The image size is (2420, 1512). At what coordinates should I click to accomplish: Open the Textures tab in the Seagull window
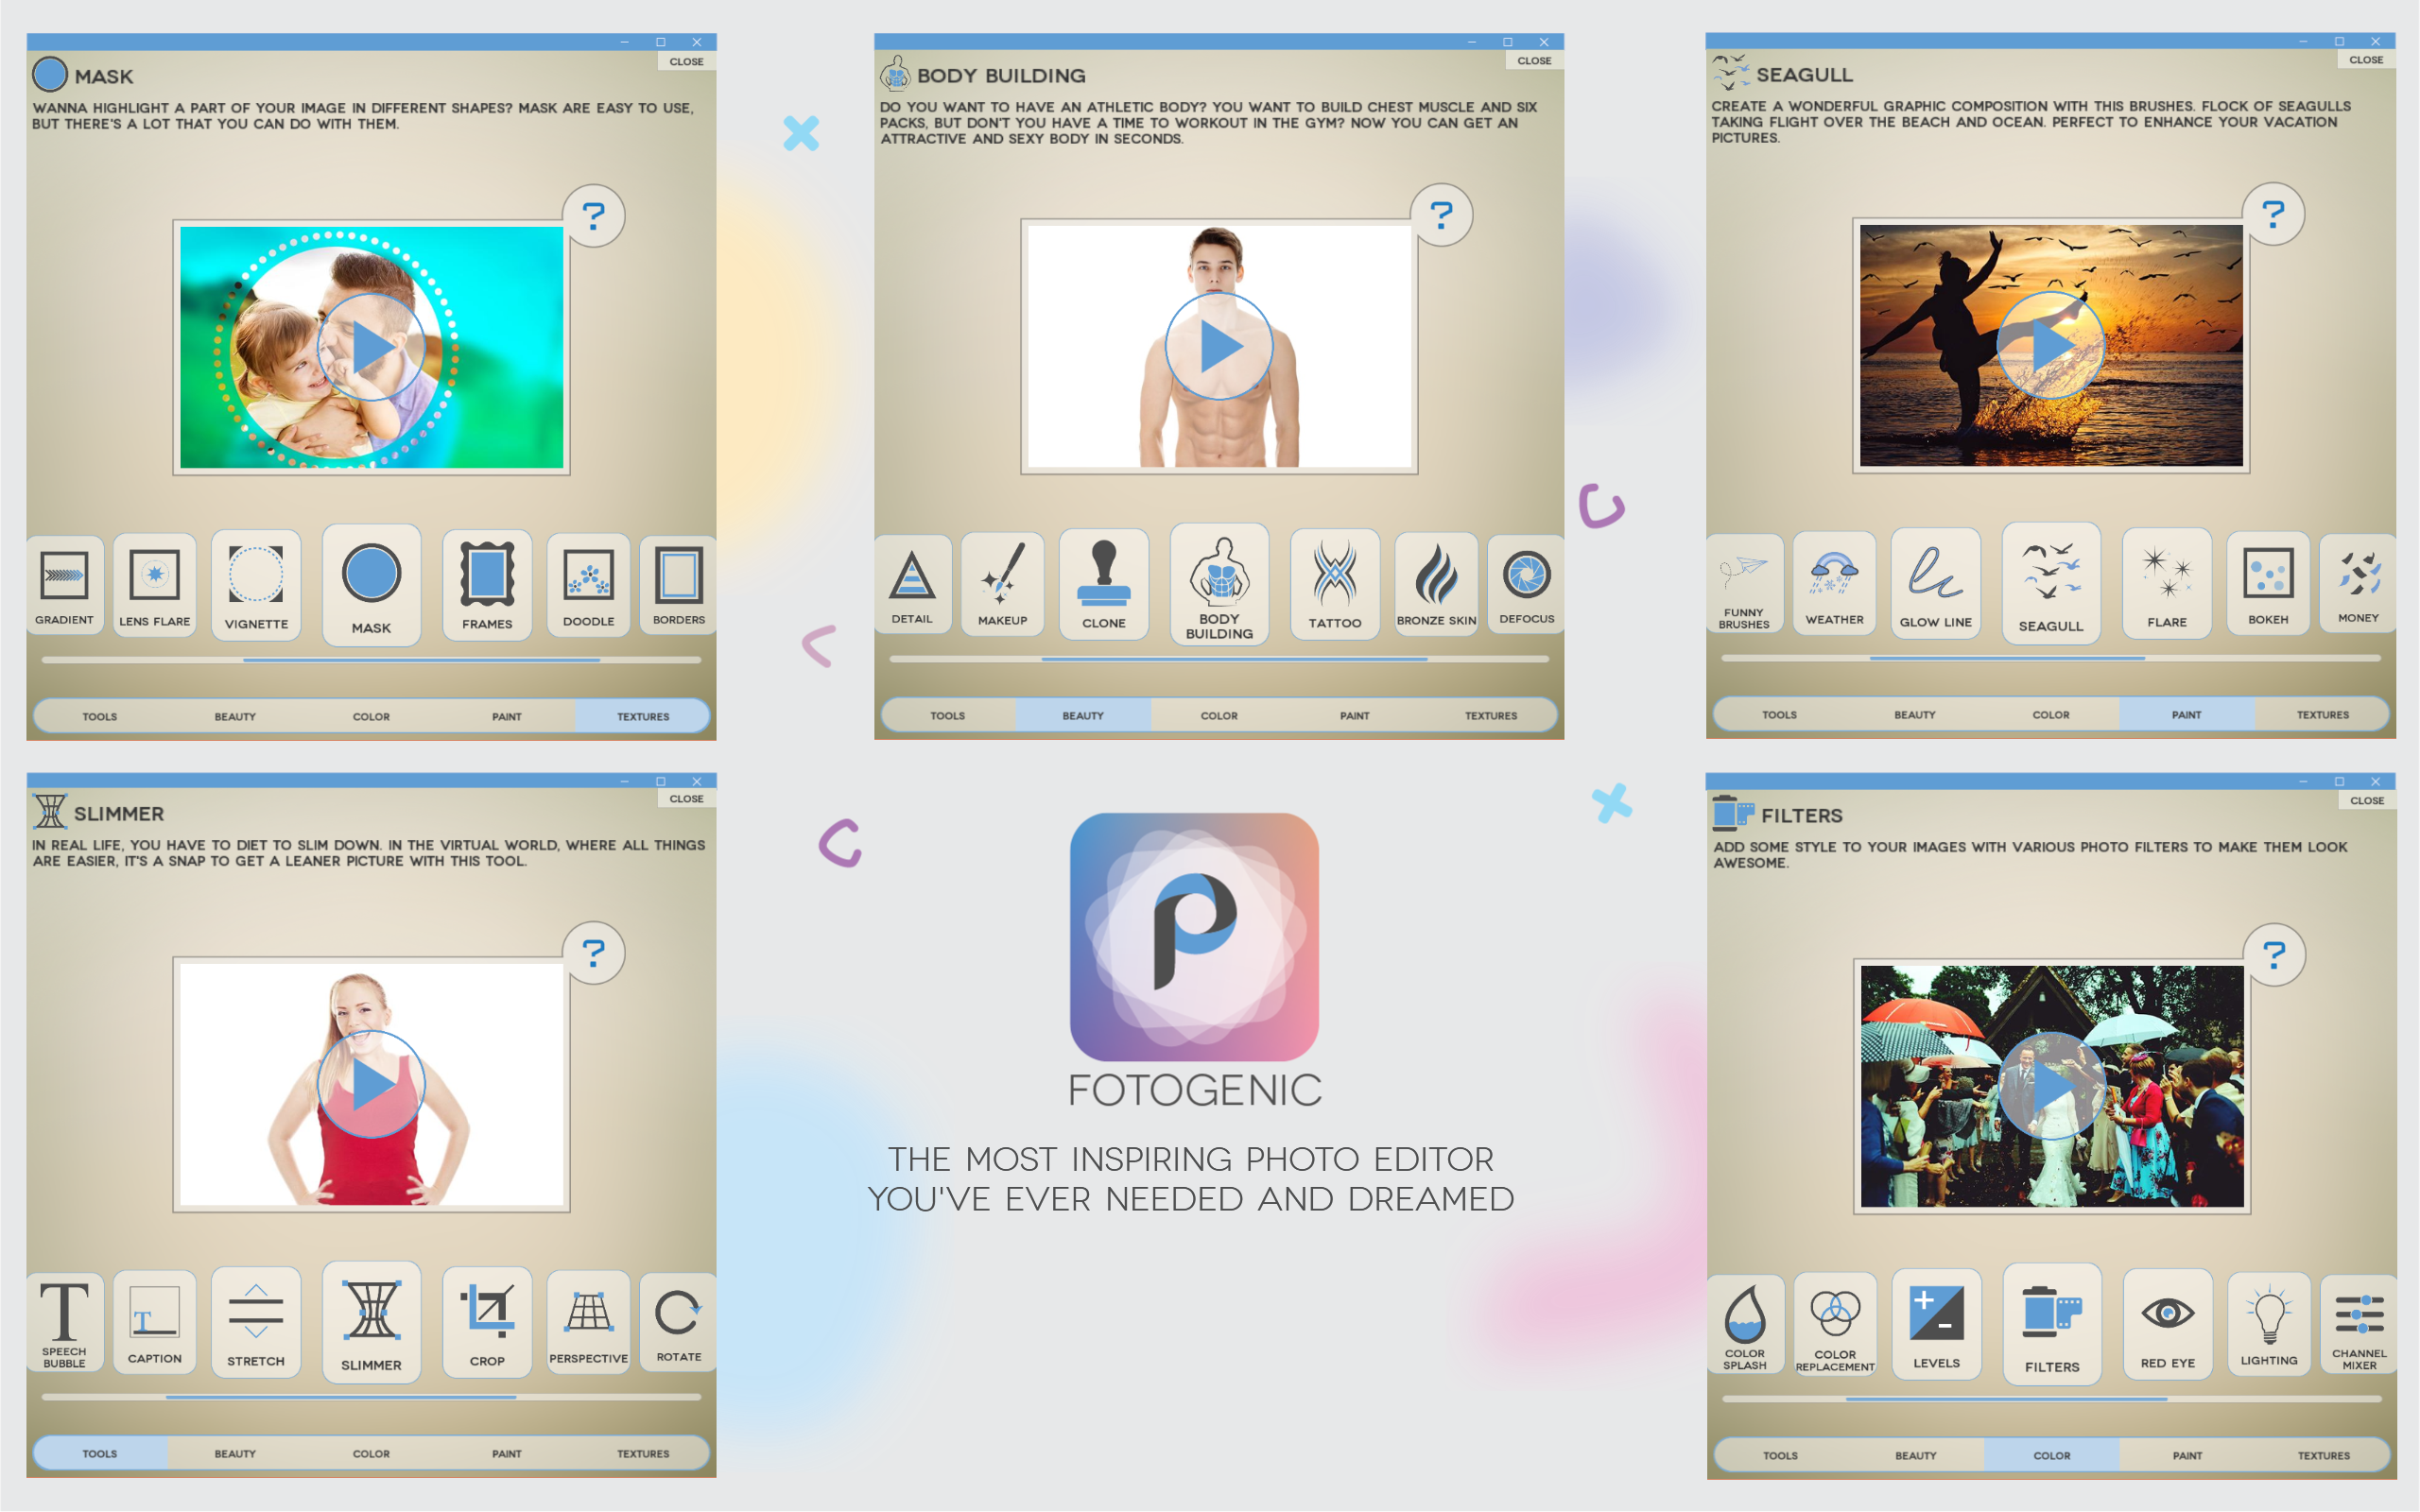click(2323, 714)
